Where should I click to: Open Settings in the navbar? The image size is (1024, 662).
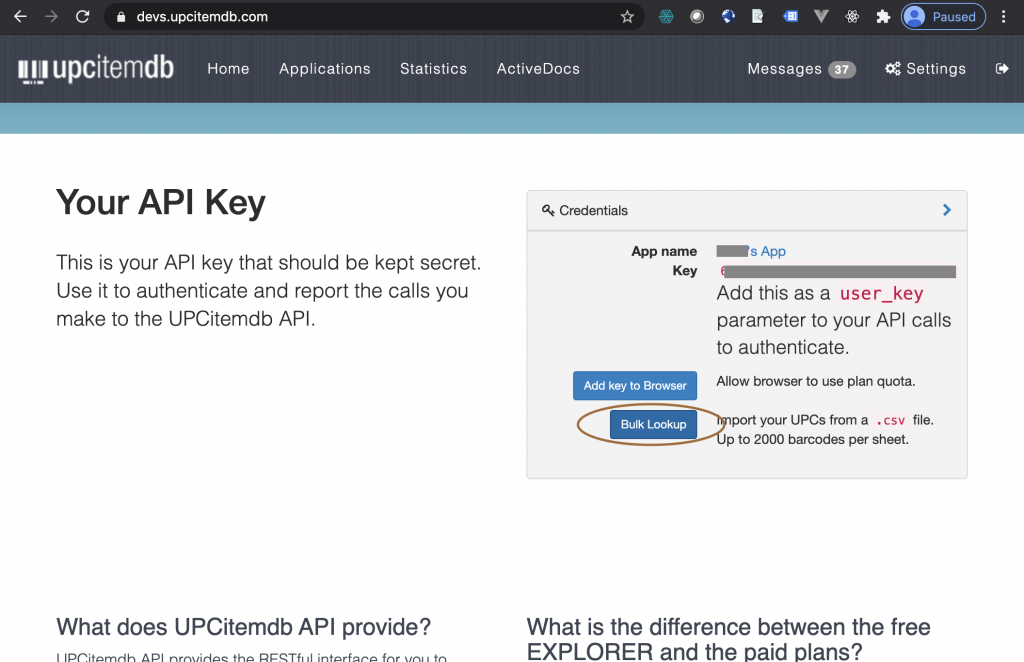(x=925, y=69)
